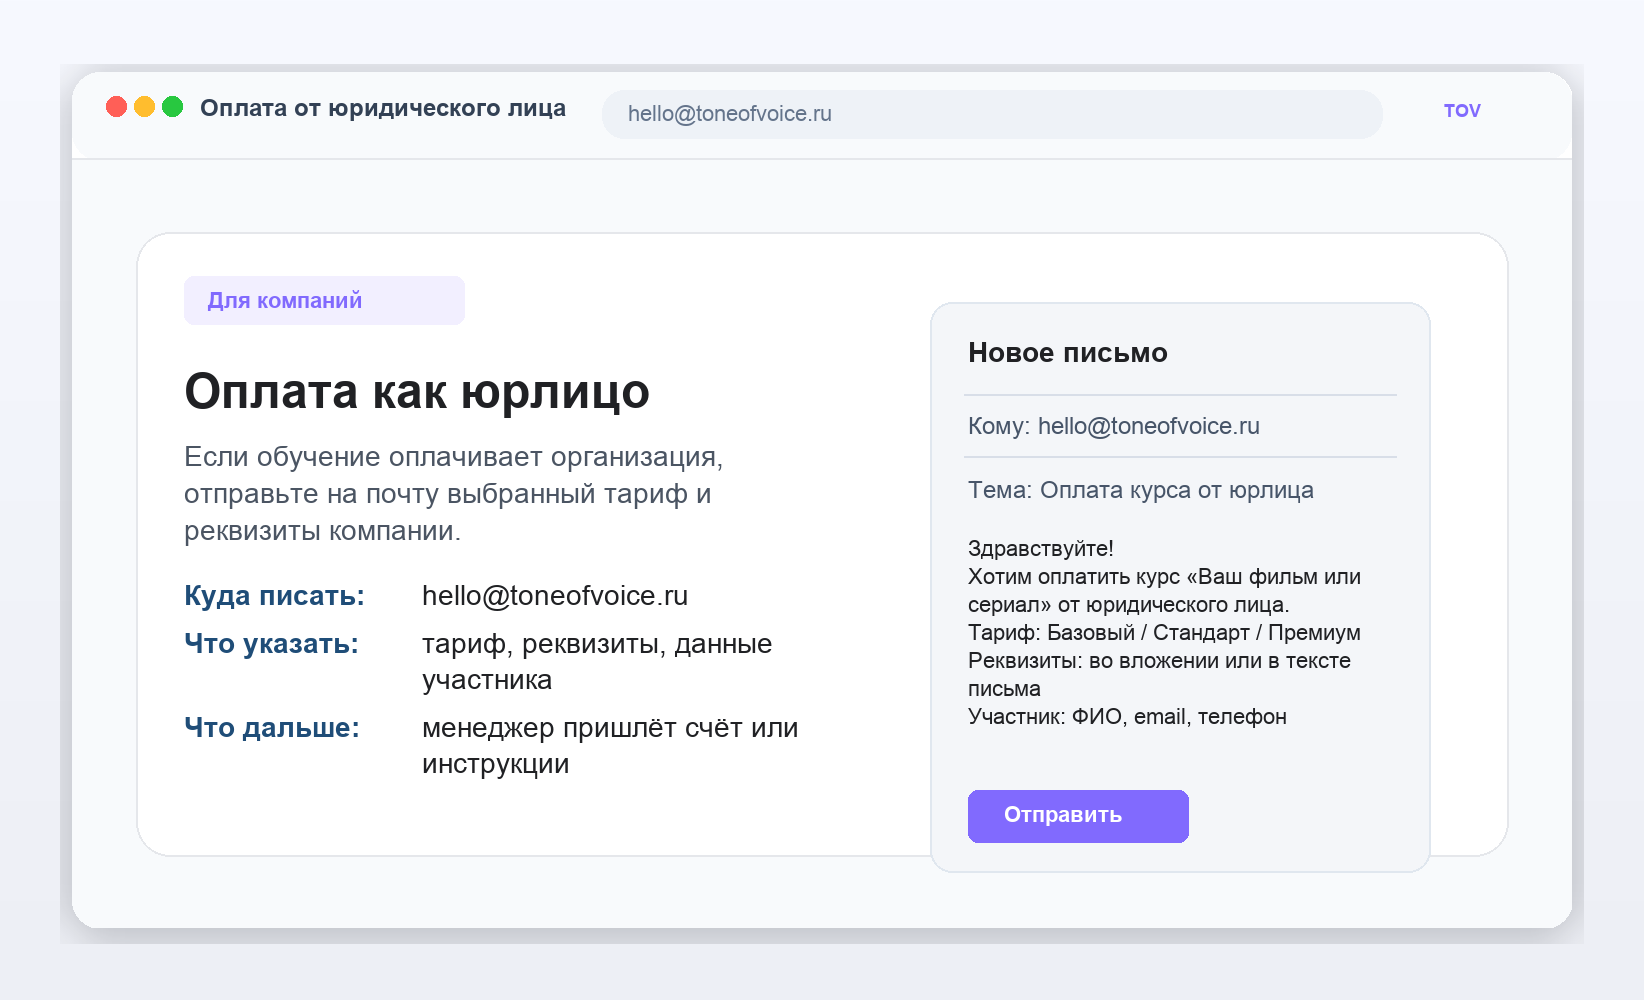Click the 'Куда писать:' label
The width and height of the screenshot is (1644, 1000).
[274, 596]
